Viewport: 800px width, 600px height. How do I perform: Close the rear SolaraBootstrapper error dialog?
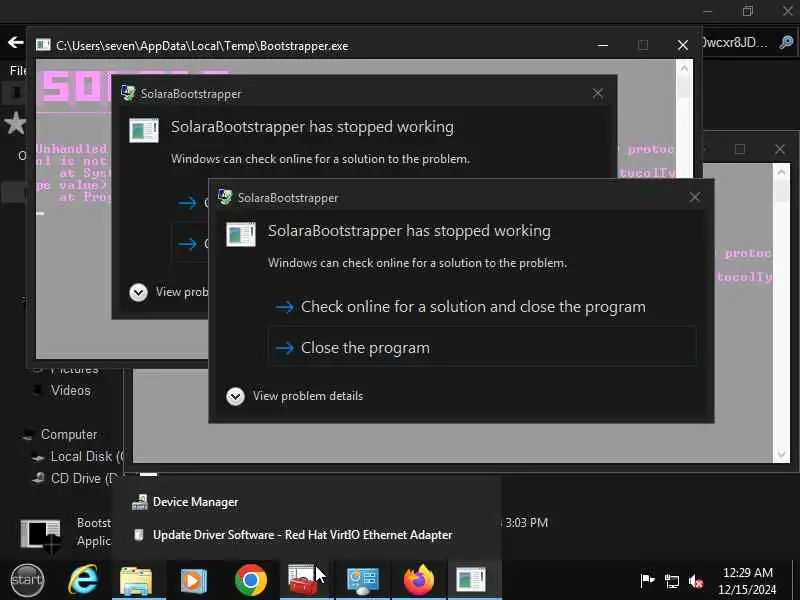(597, 93)
